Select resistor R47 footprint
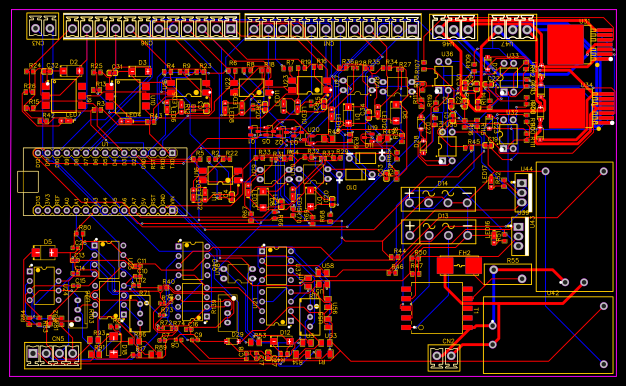 click(415, 274)
